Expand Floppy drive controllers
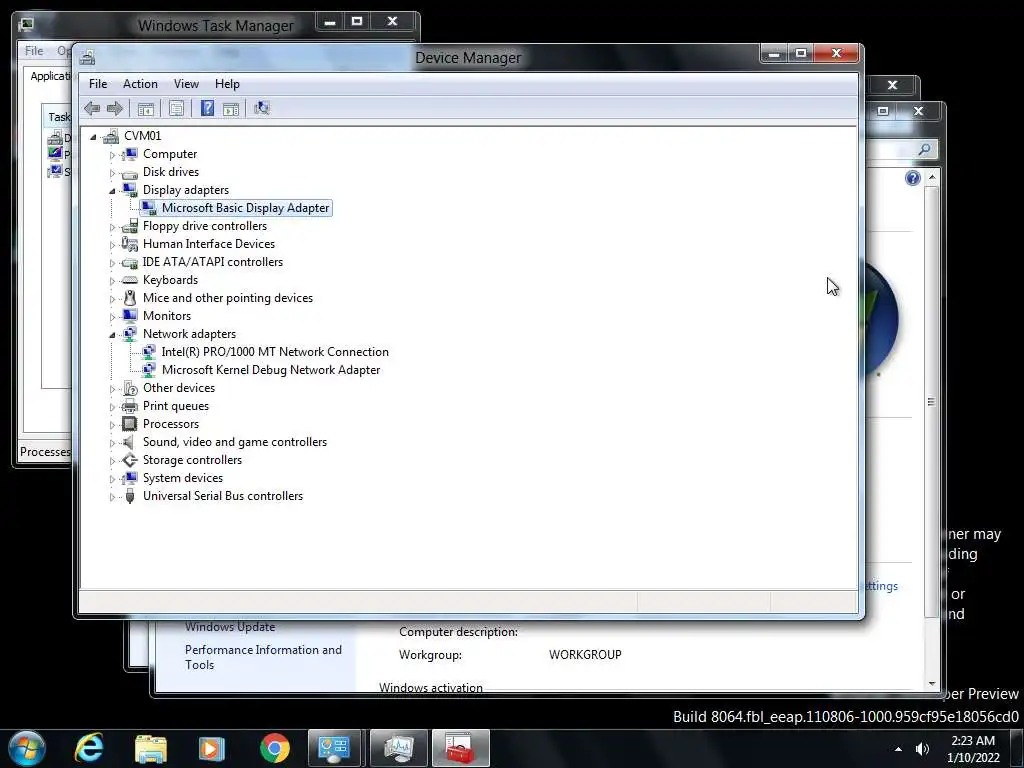Viewport: 1024px width, 768px height. (112, 227)
